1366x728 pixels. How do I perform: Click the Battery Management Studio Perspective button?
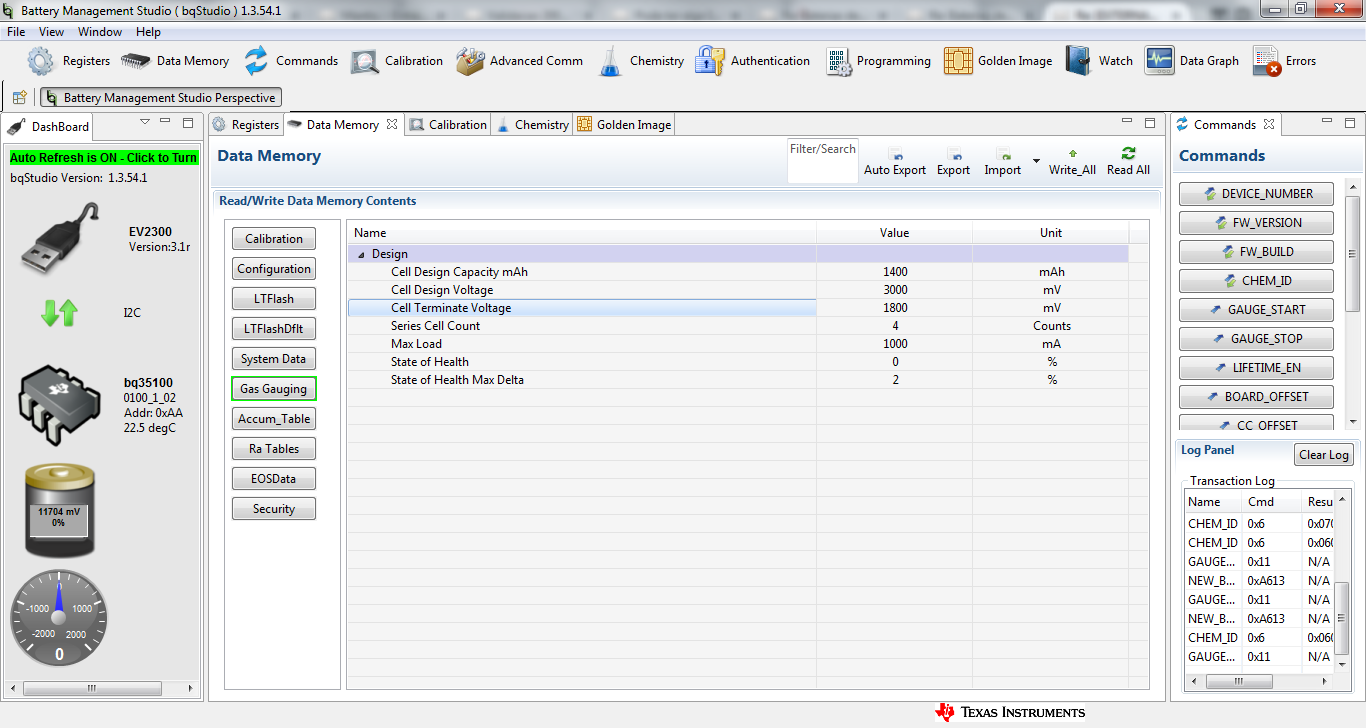[x=161, y=98]
